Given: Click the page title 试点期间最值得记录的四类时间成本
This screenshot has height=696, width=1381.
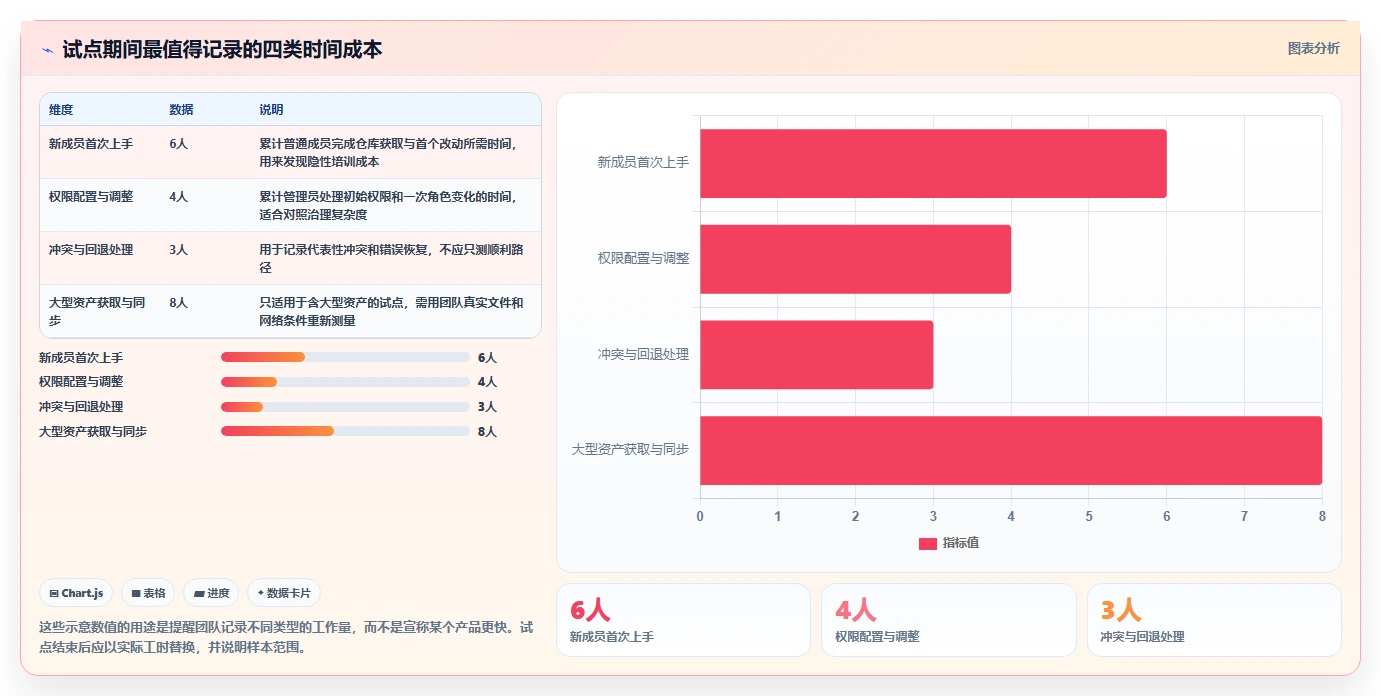Looking at the screenshot, I should pyautogui.click(x=222, y=49).
